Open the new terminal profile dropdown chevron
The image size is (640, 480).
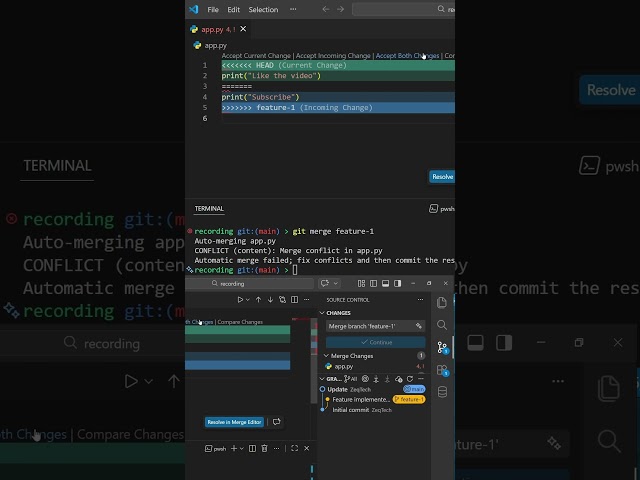pyautogui.click(x=242, y=449)
